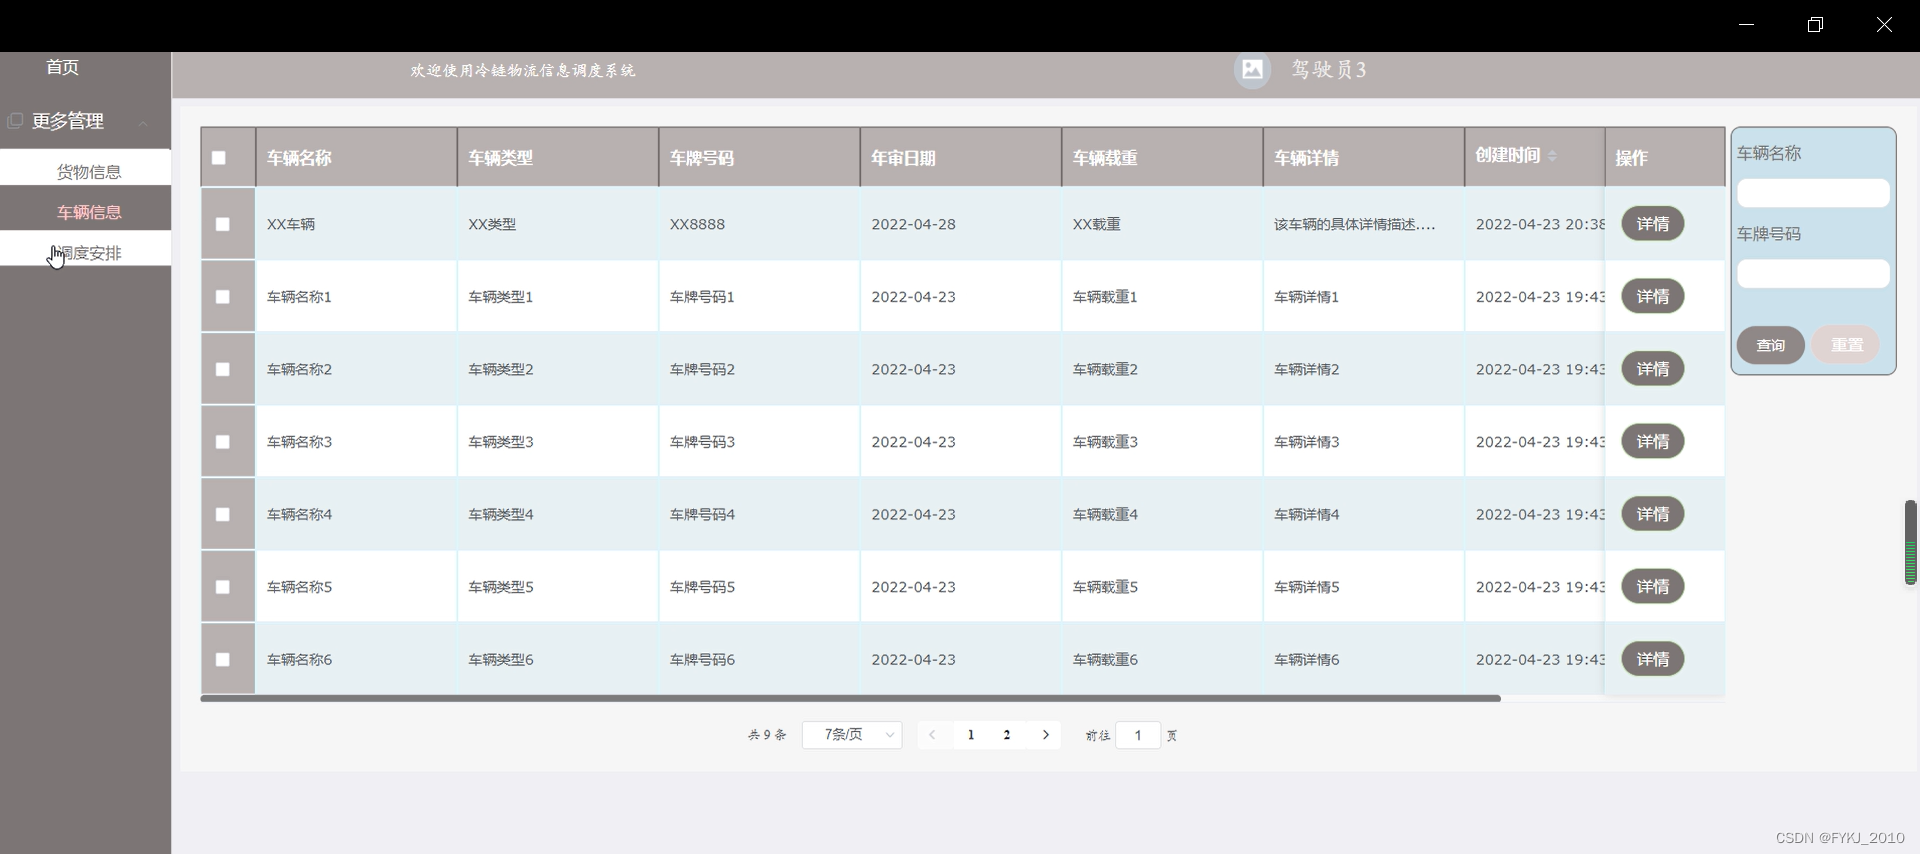This screenshot has height=854, width=1920.
Task: Go to next page arrow
Action: 1046,735
